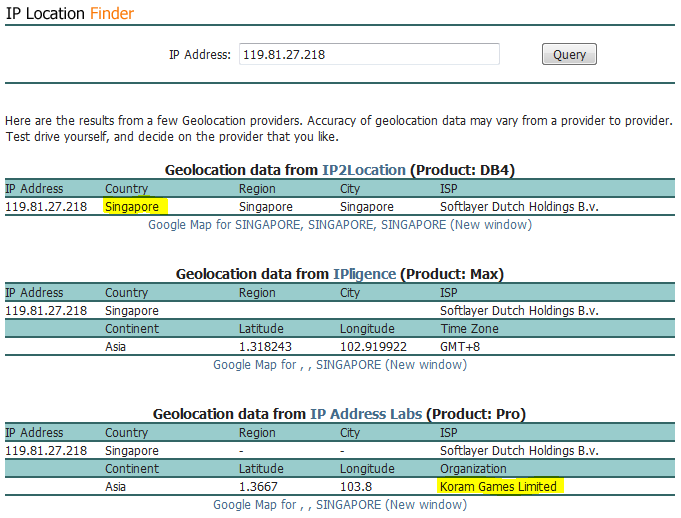Open Google Map link under IP Address Labs table
The image size is (681, 518).
click(x=340, y=505)
